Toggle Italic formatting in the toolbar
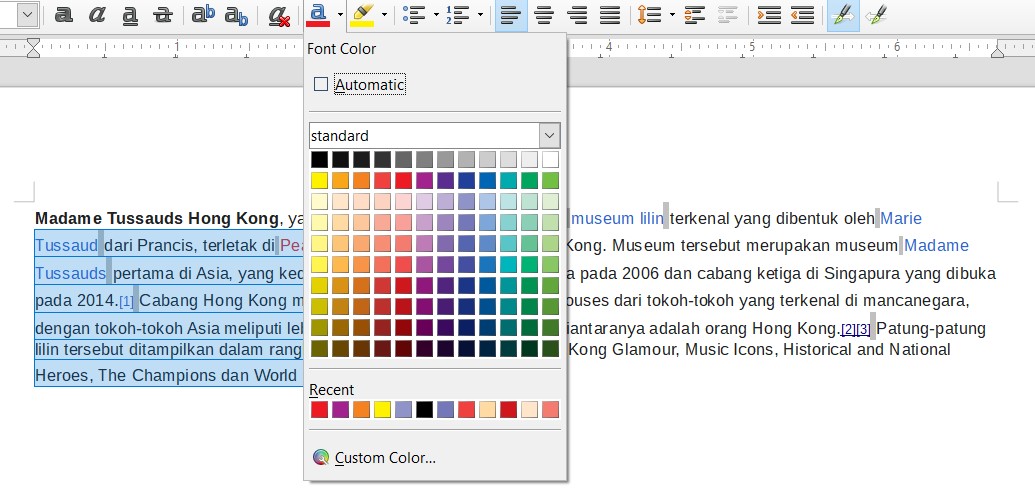1035x492 pixels. 97,15
